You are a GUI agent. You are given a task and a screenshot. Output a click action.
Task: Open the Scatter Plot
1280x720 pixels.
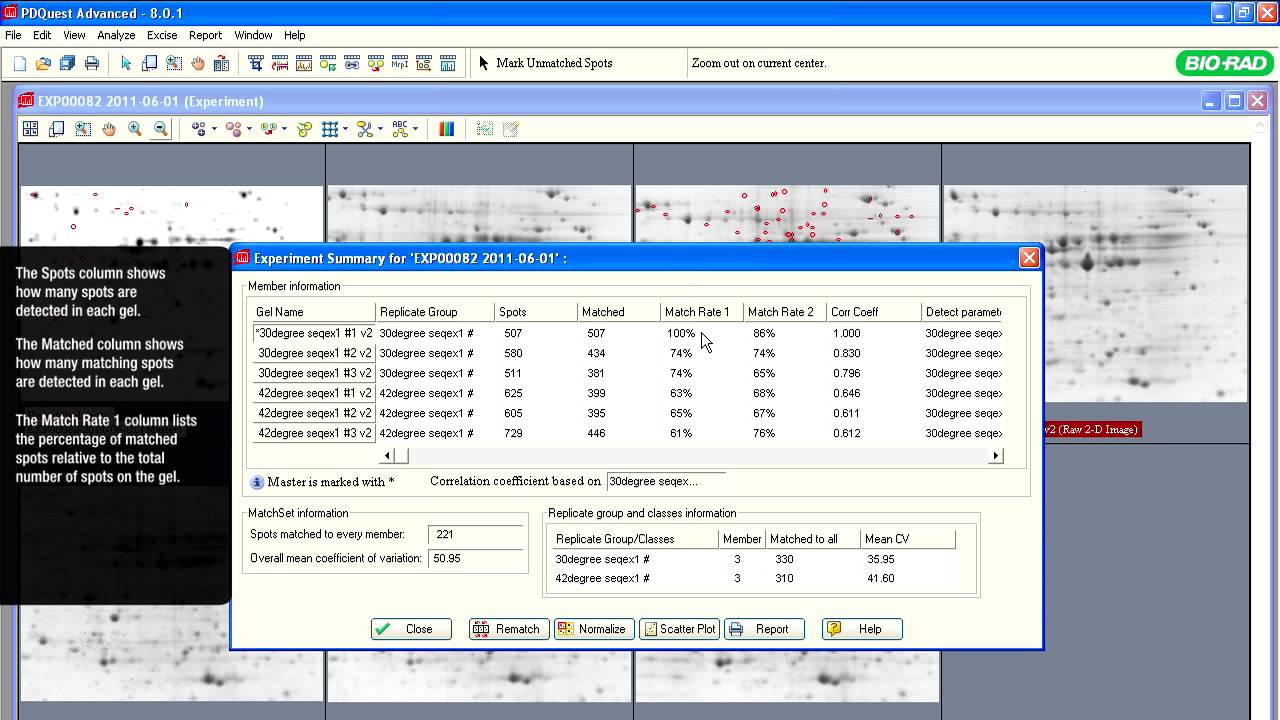680,629
